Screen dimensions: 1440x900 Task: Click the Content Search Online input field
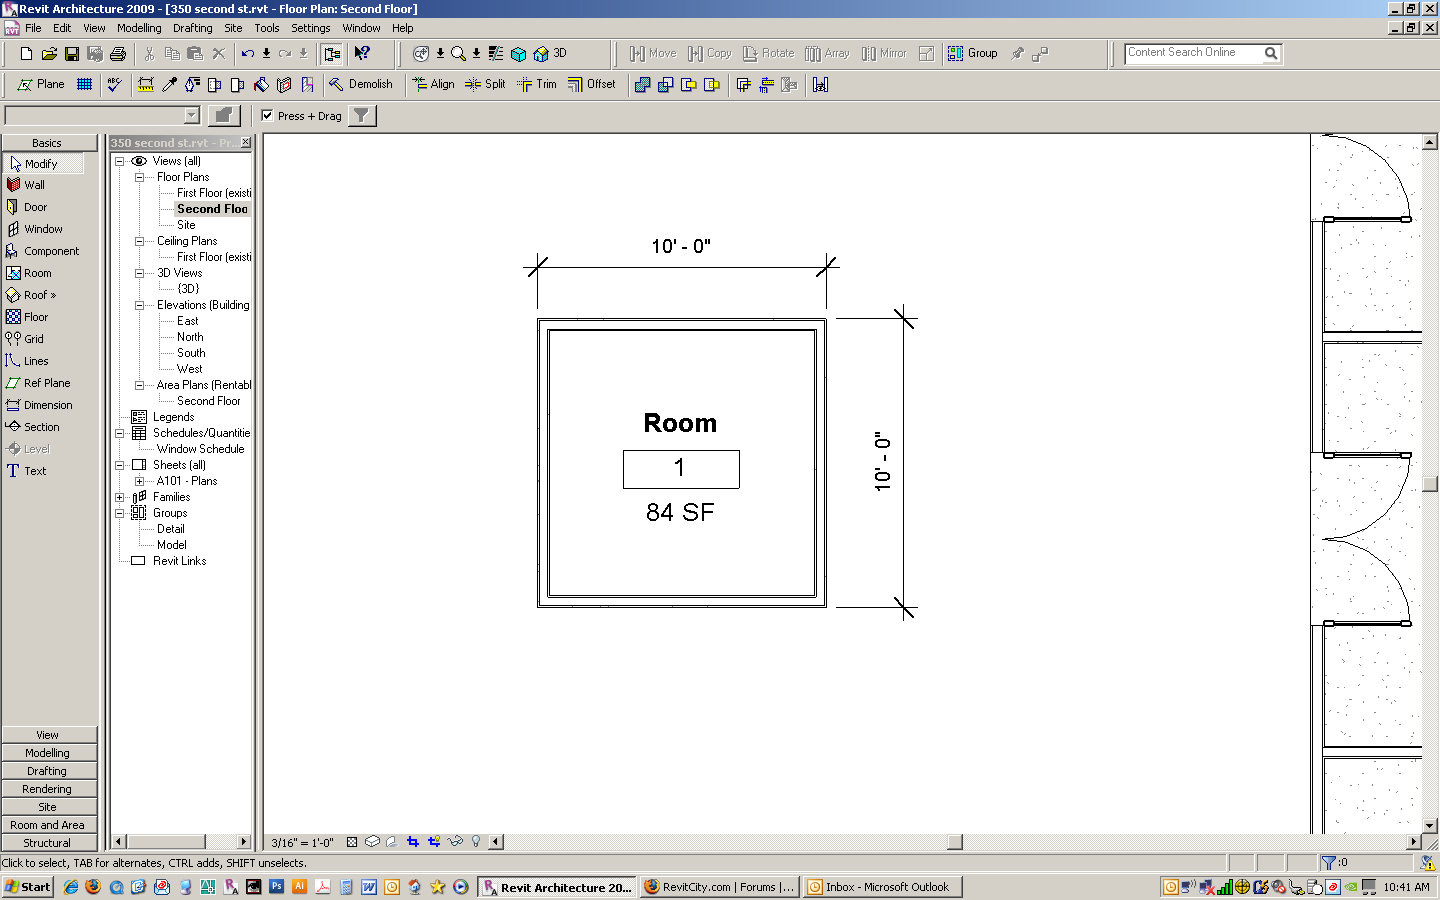coord(1193,53)
